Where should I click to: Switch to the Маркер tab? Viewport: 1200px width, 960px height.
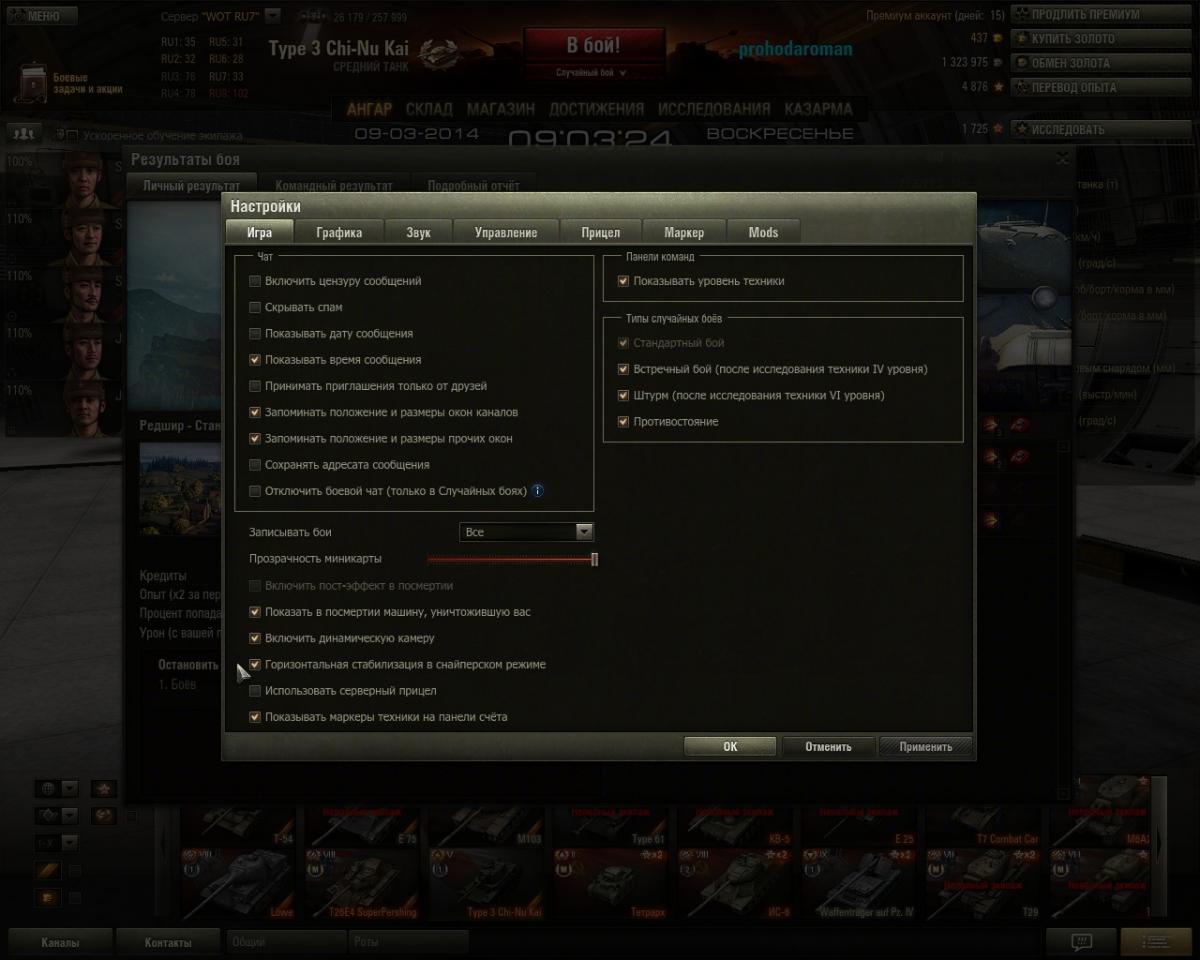(684, 232)
